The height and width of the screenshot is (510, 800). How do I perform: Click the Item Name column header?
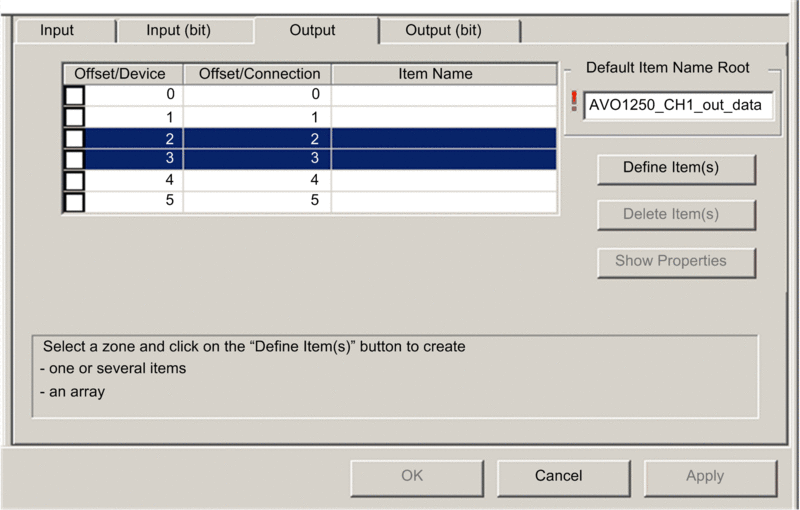[435, 74]
